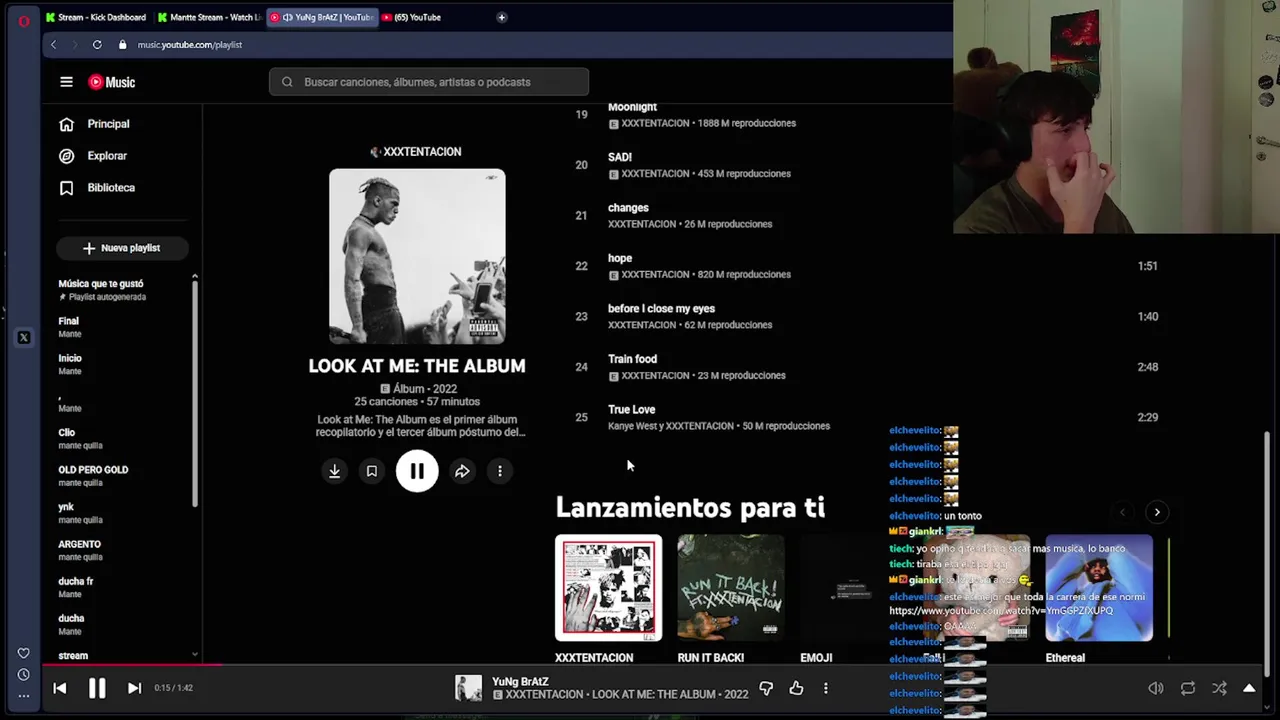Focus the Buscar canciones search field

coord(429,82)
